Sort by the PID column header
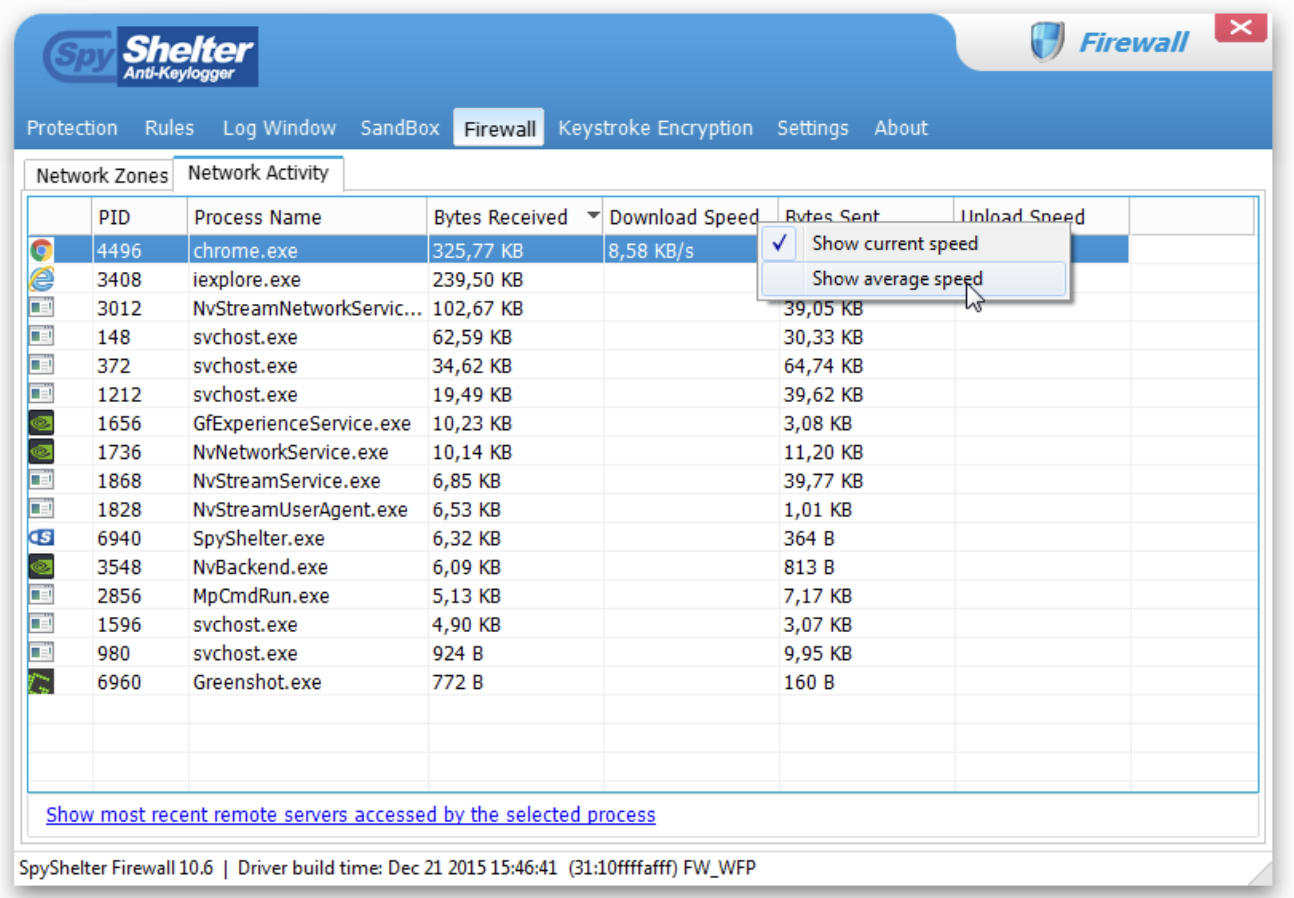This screenshot has width=1294, height=898. pyautogui.click(x=140, y=217)
